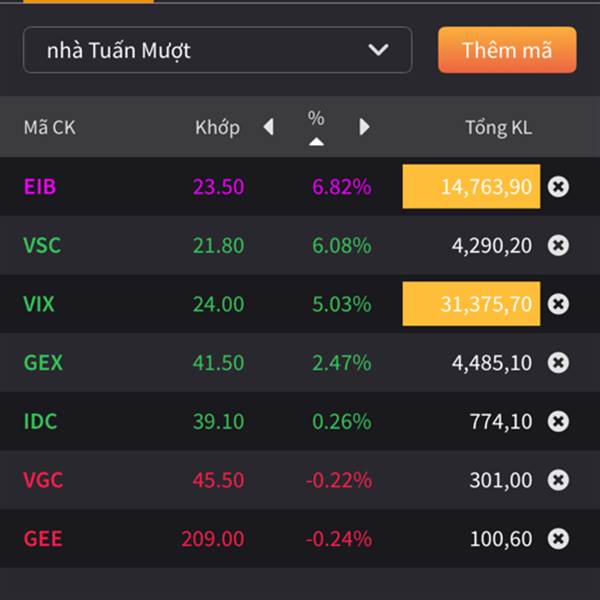This screenshot has width=600, height=600.
Task: Expand the watchlist selector chevron
Action: [378, 50]
